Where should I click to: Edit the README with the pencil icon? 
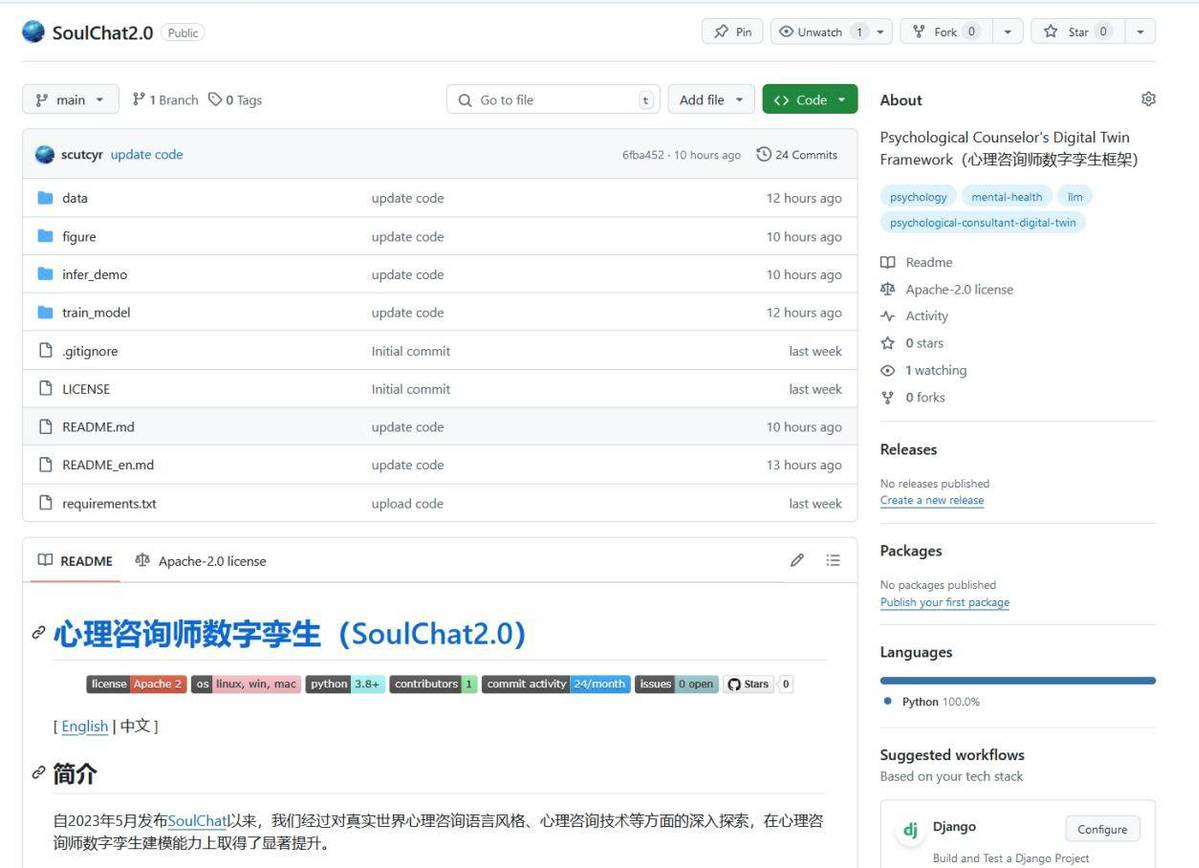[797, 560]
